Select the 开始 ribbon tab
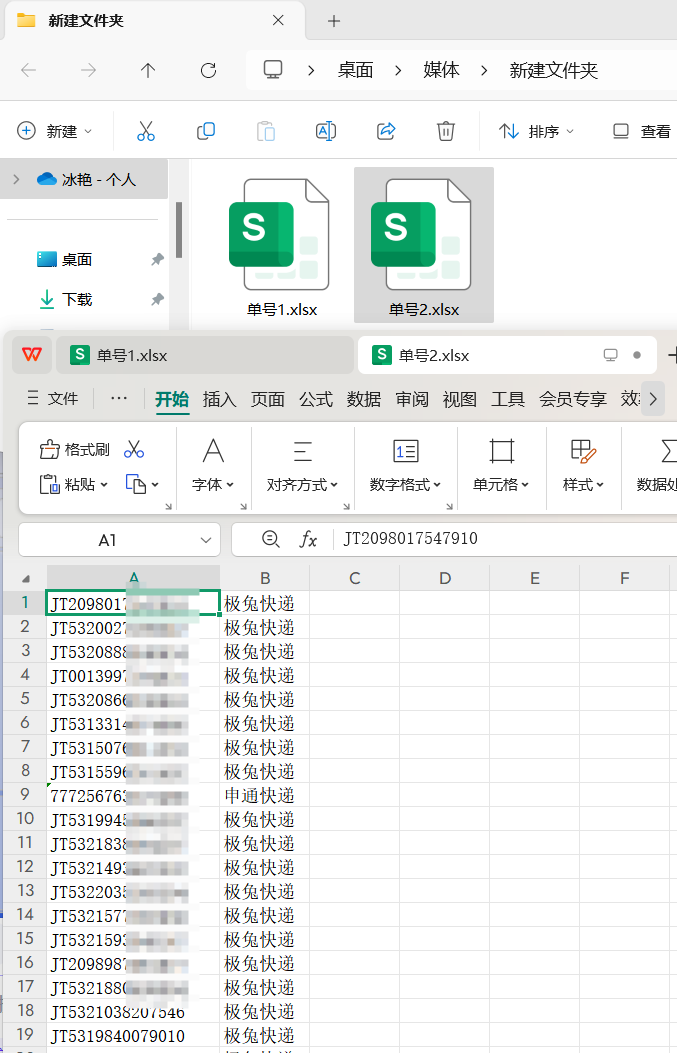Viewport: 677px width, 1053px height. (x=172, y=399)
